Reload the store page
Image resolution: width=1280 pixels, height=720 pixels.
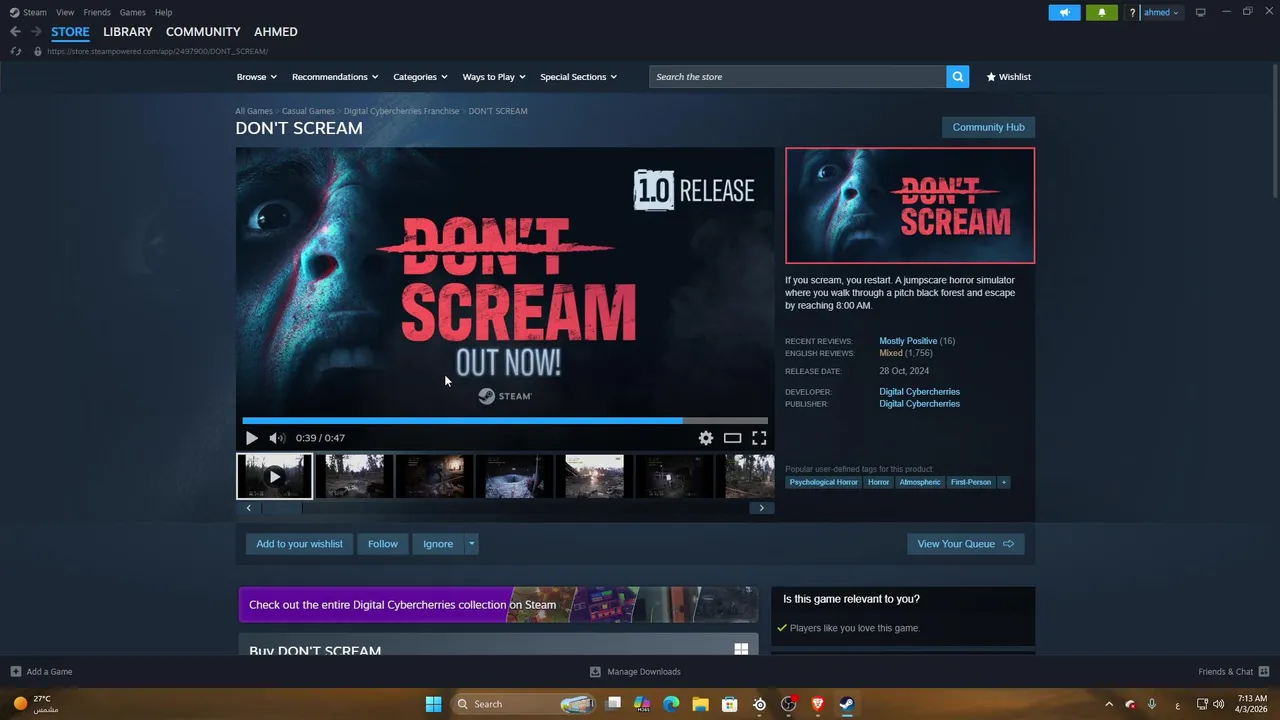pos(15,51)
